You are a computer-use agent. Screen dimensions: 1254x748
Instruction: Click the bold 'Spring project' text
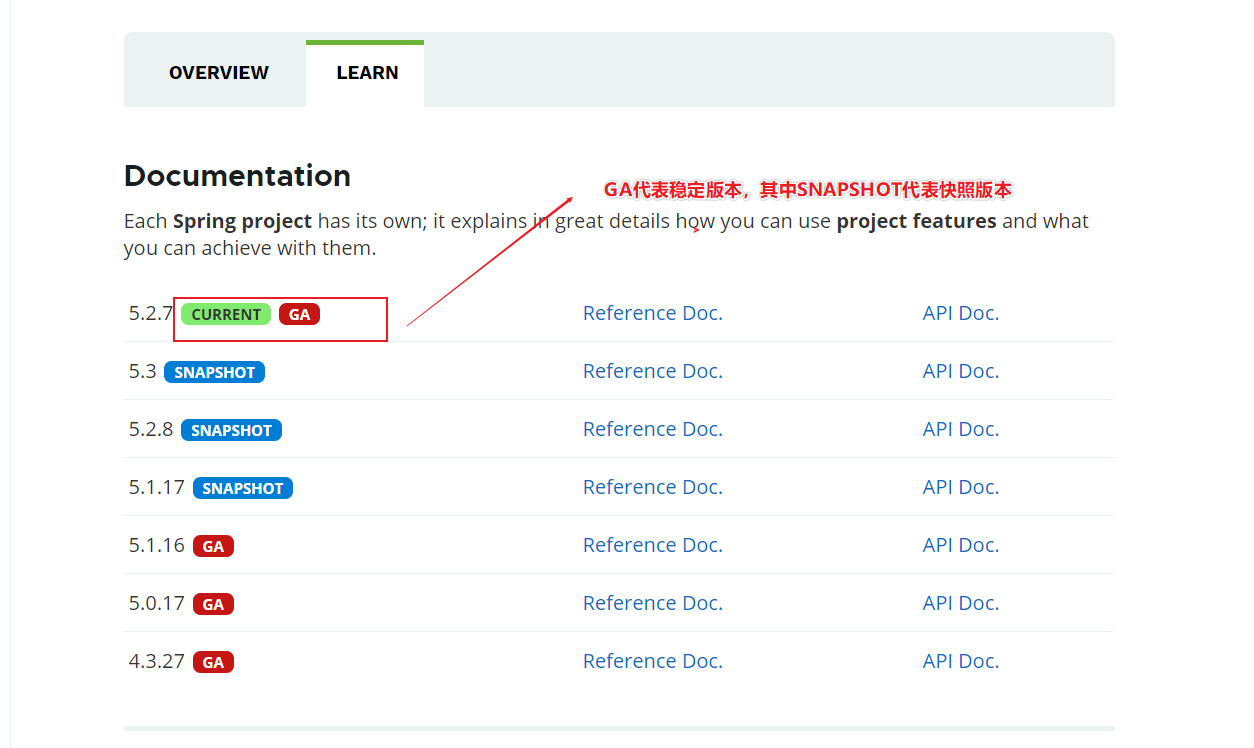(242, 221)
